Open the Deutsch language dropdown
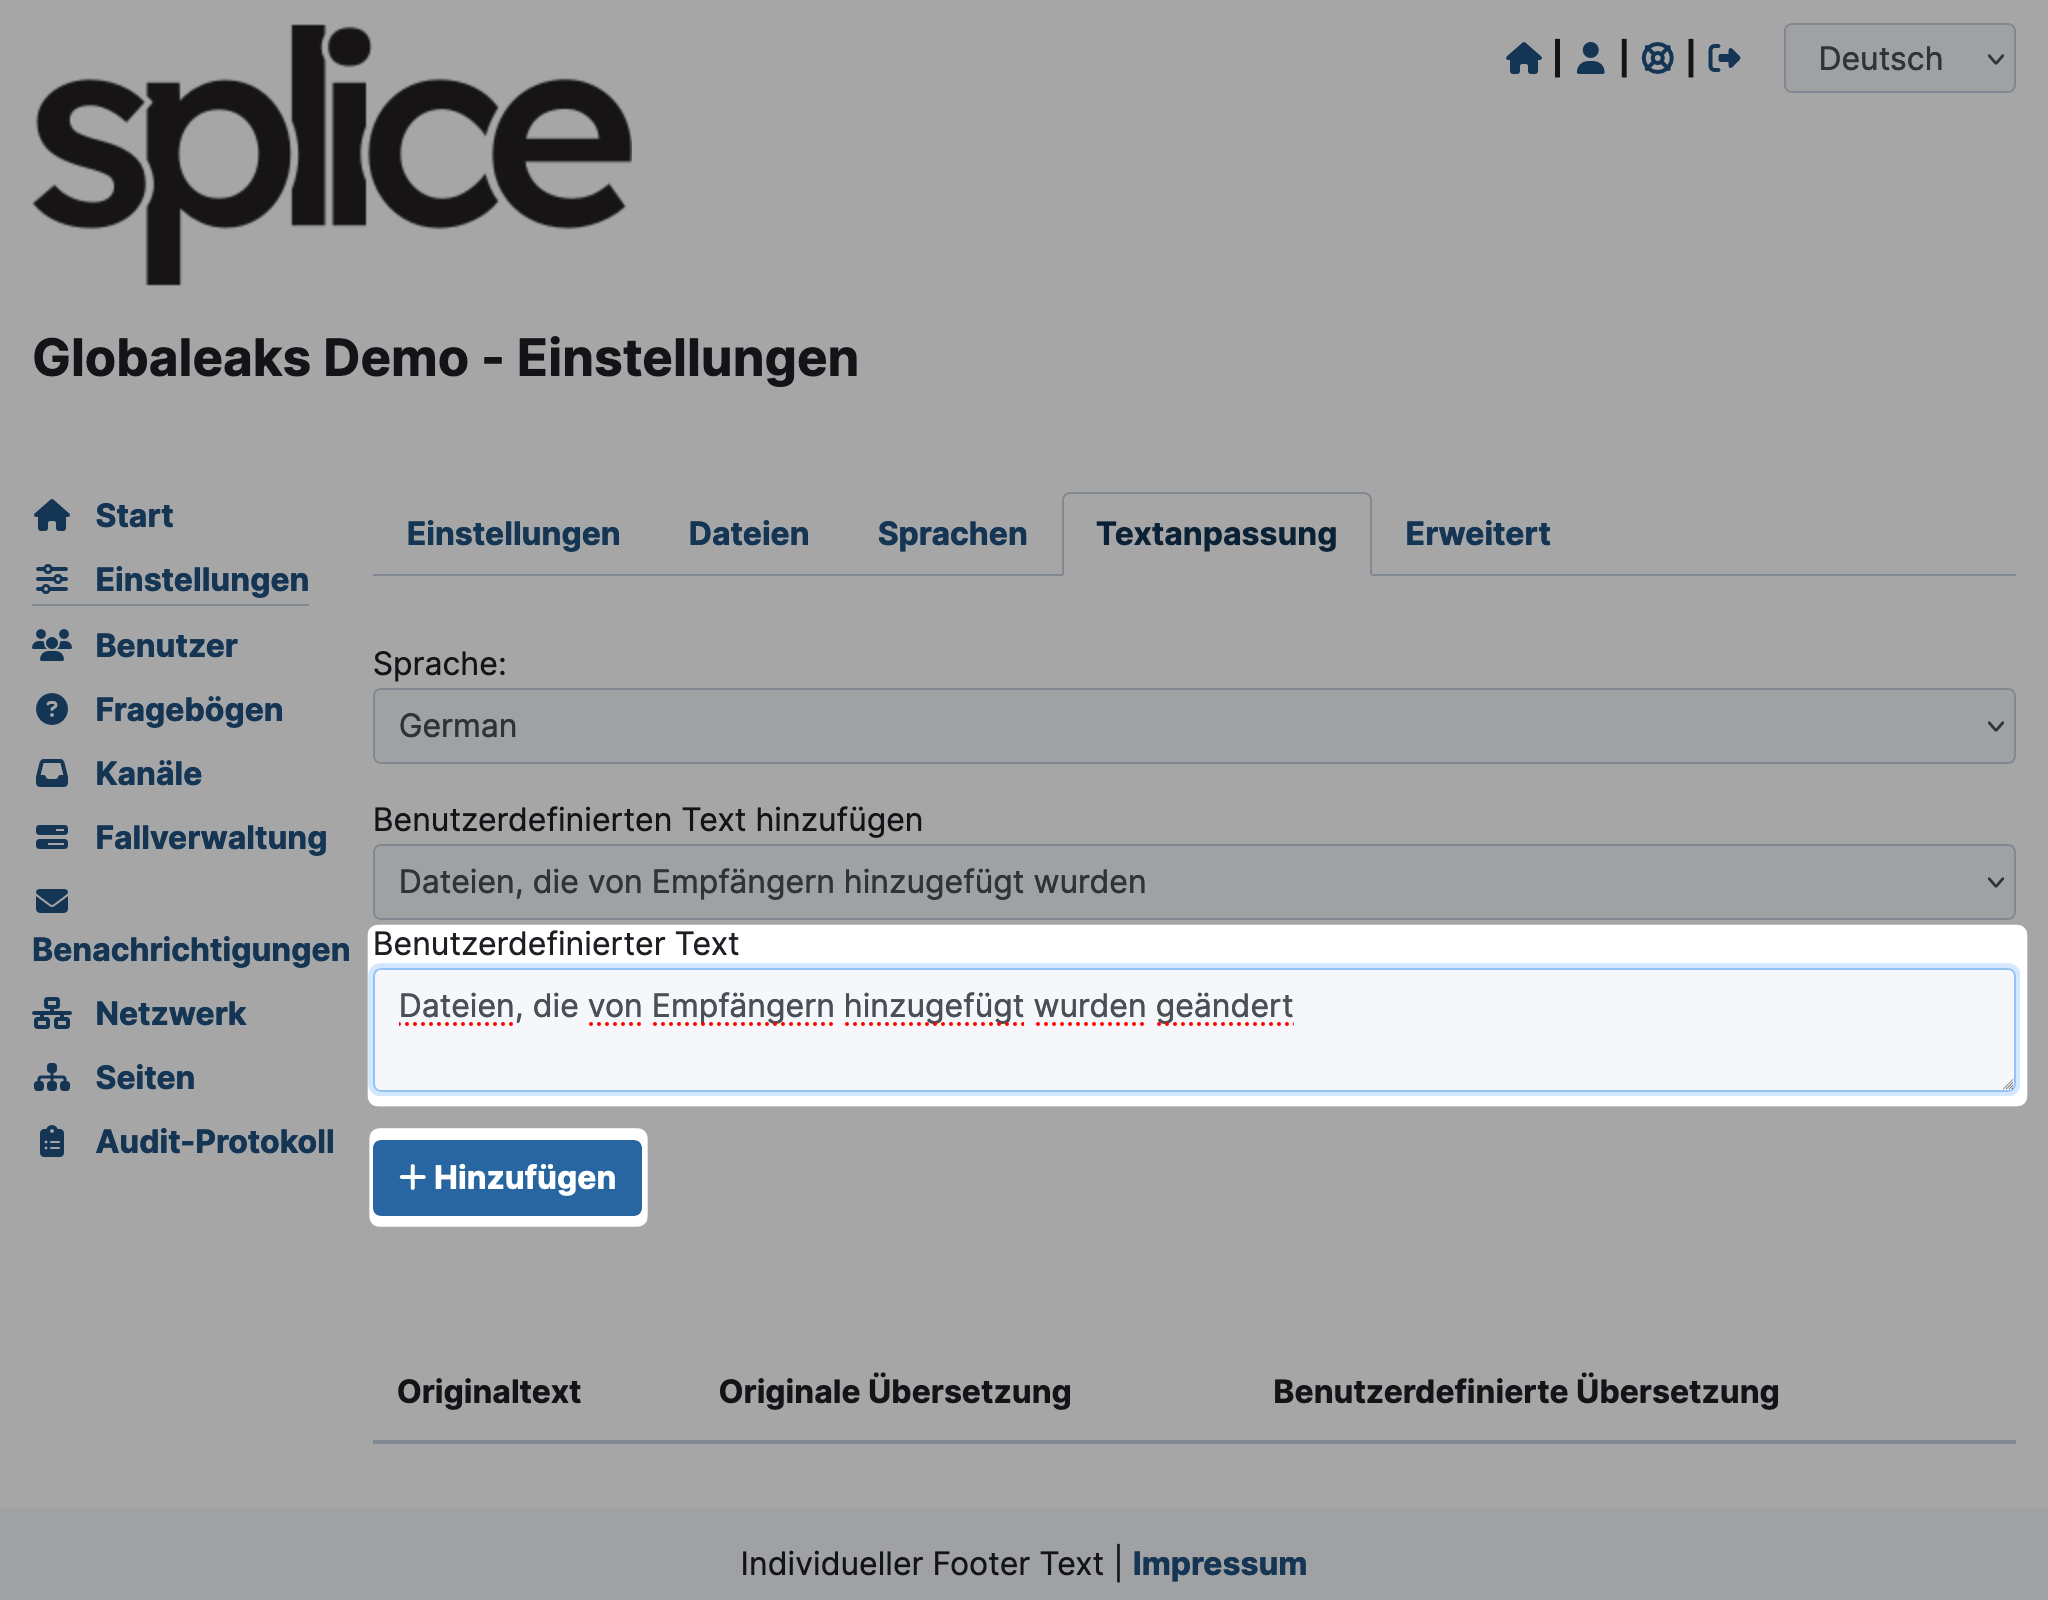This screenshot has width=2048, height=1600. coord(1899,58)
